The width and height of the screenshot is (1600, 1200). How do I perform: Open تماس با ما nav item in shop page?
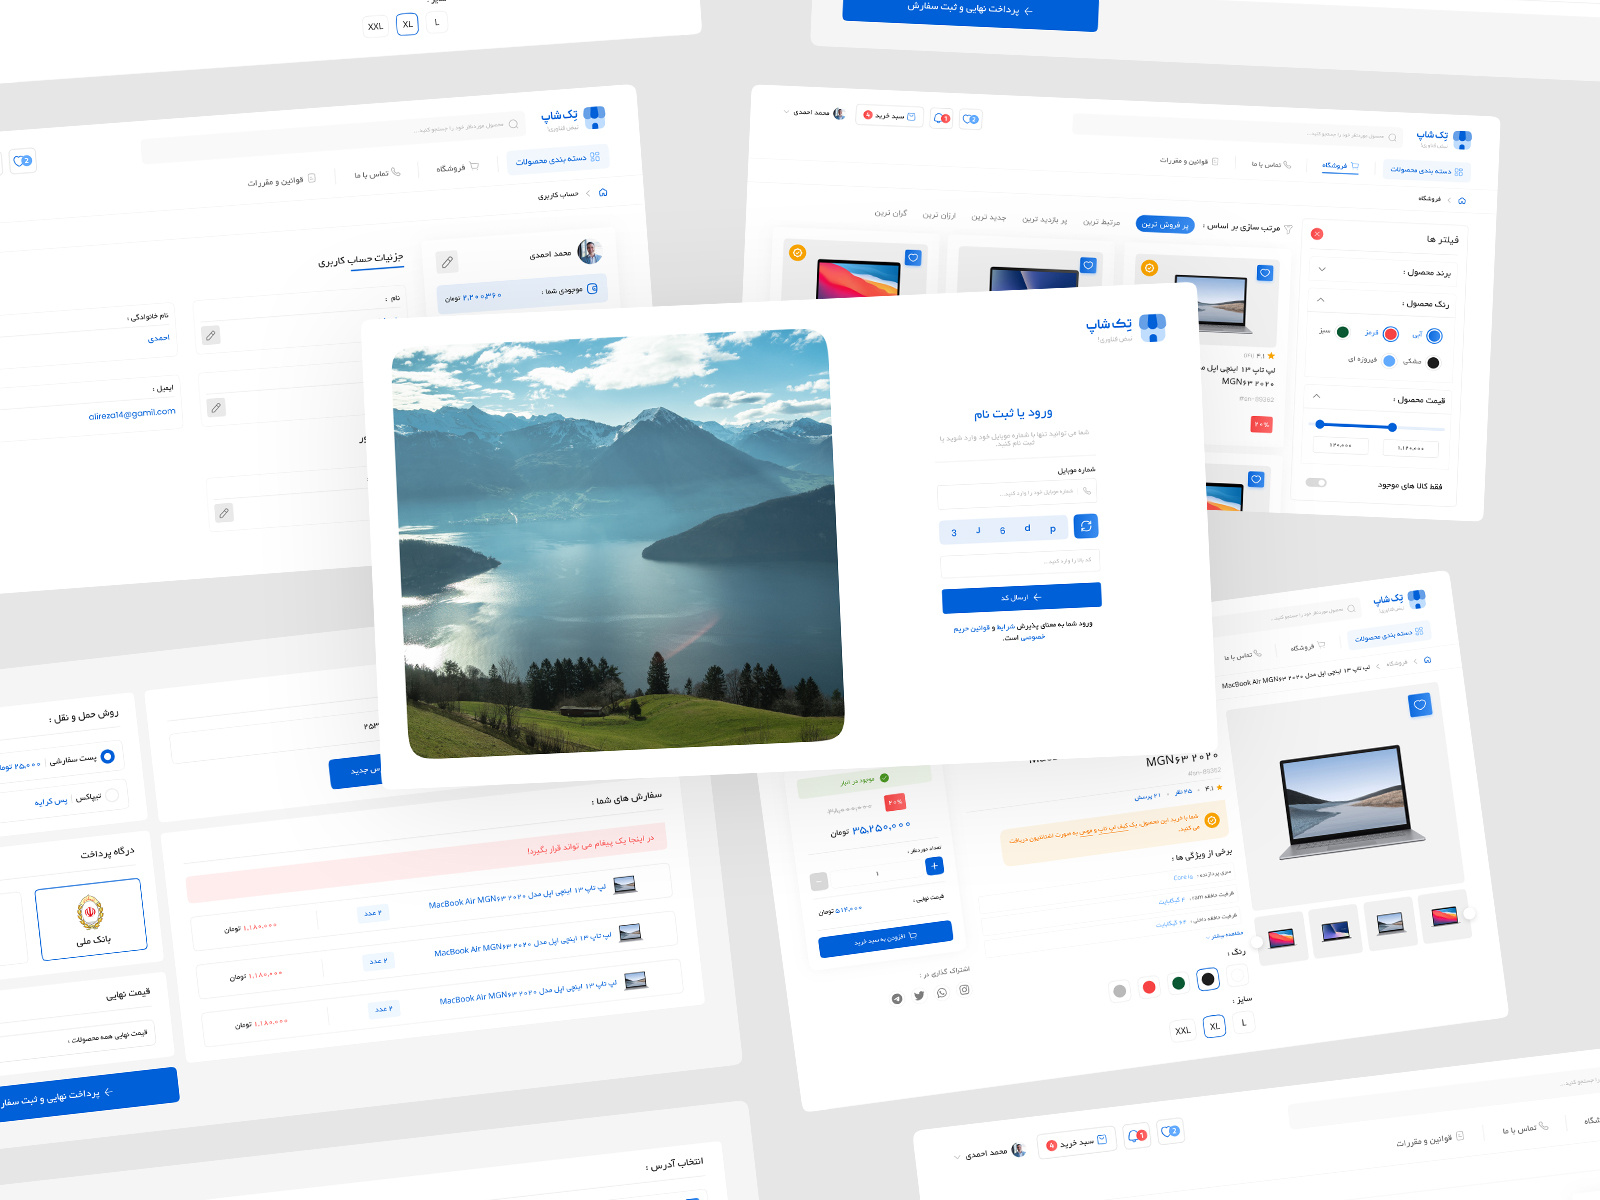[x=1271, y=164]
